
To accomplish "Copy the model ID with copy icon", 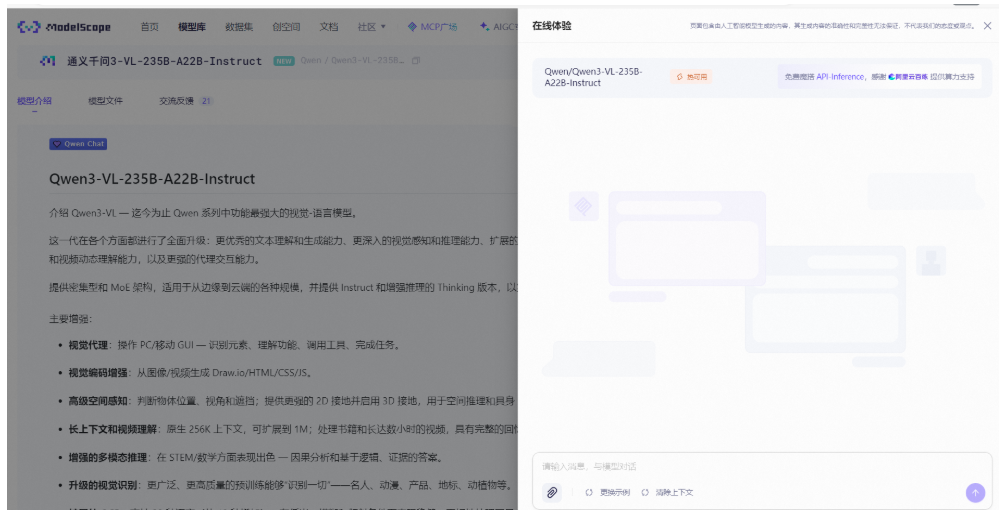I will coord(416,61).
